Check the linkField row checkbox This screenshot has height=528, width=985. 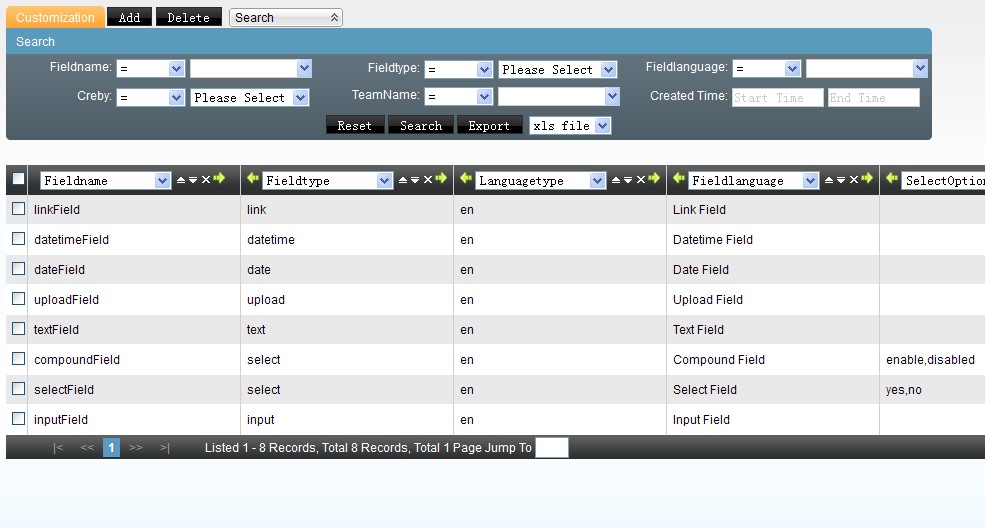tap(18, 209)
